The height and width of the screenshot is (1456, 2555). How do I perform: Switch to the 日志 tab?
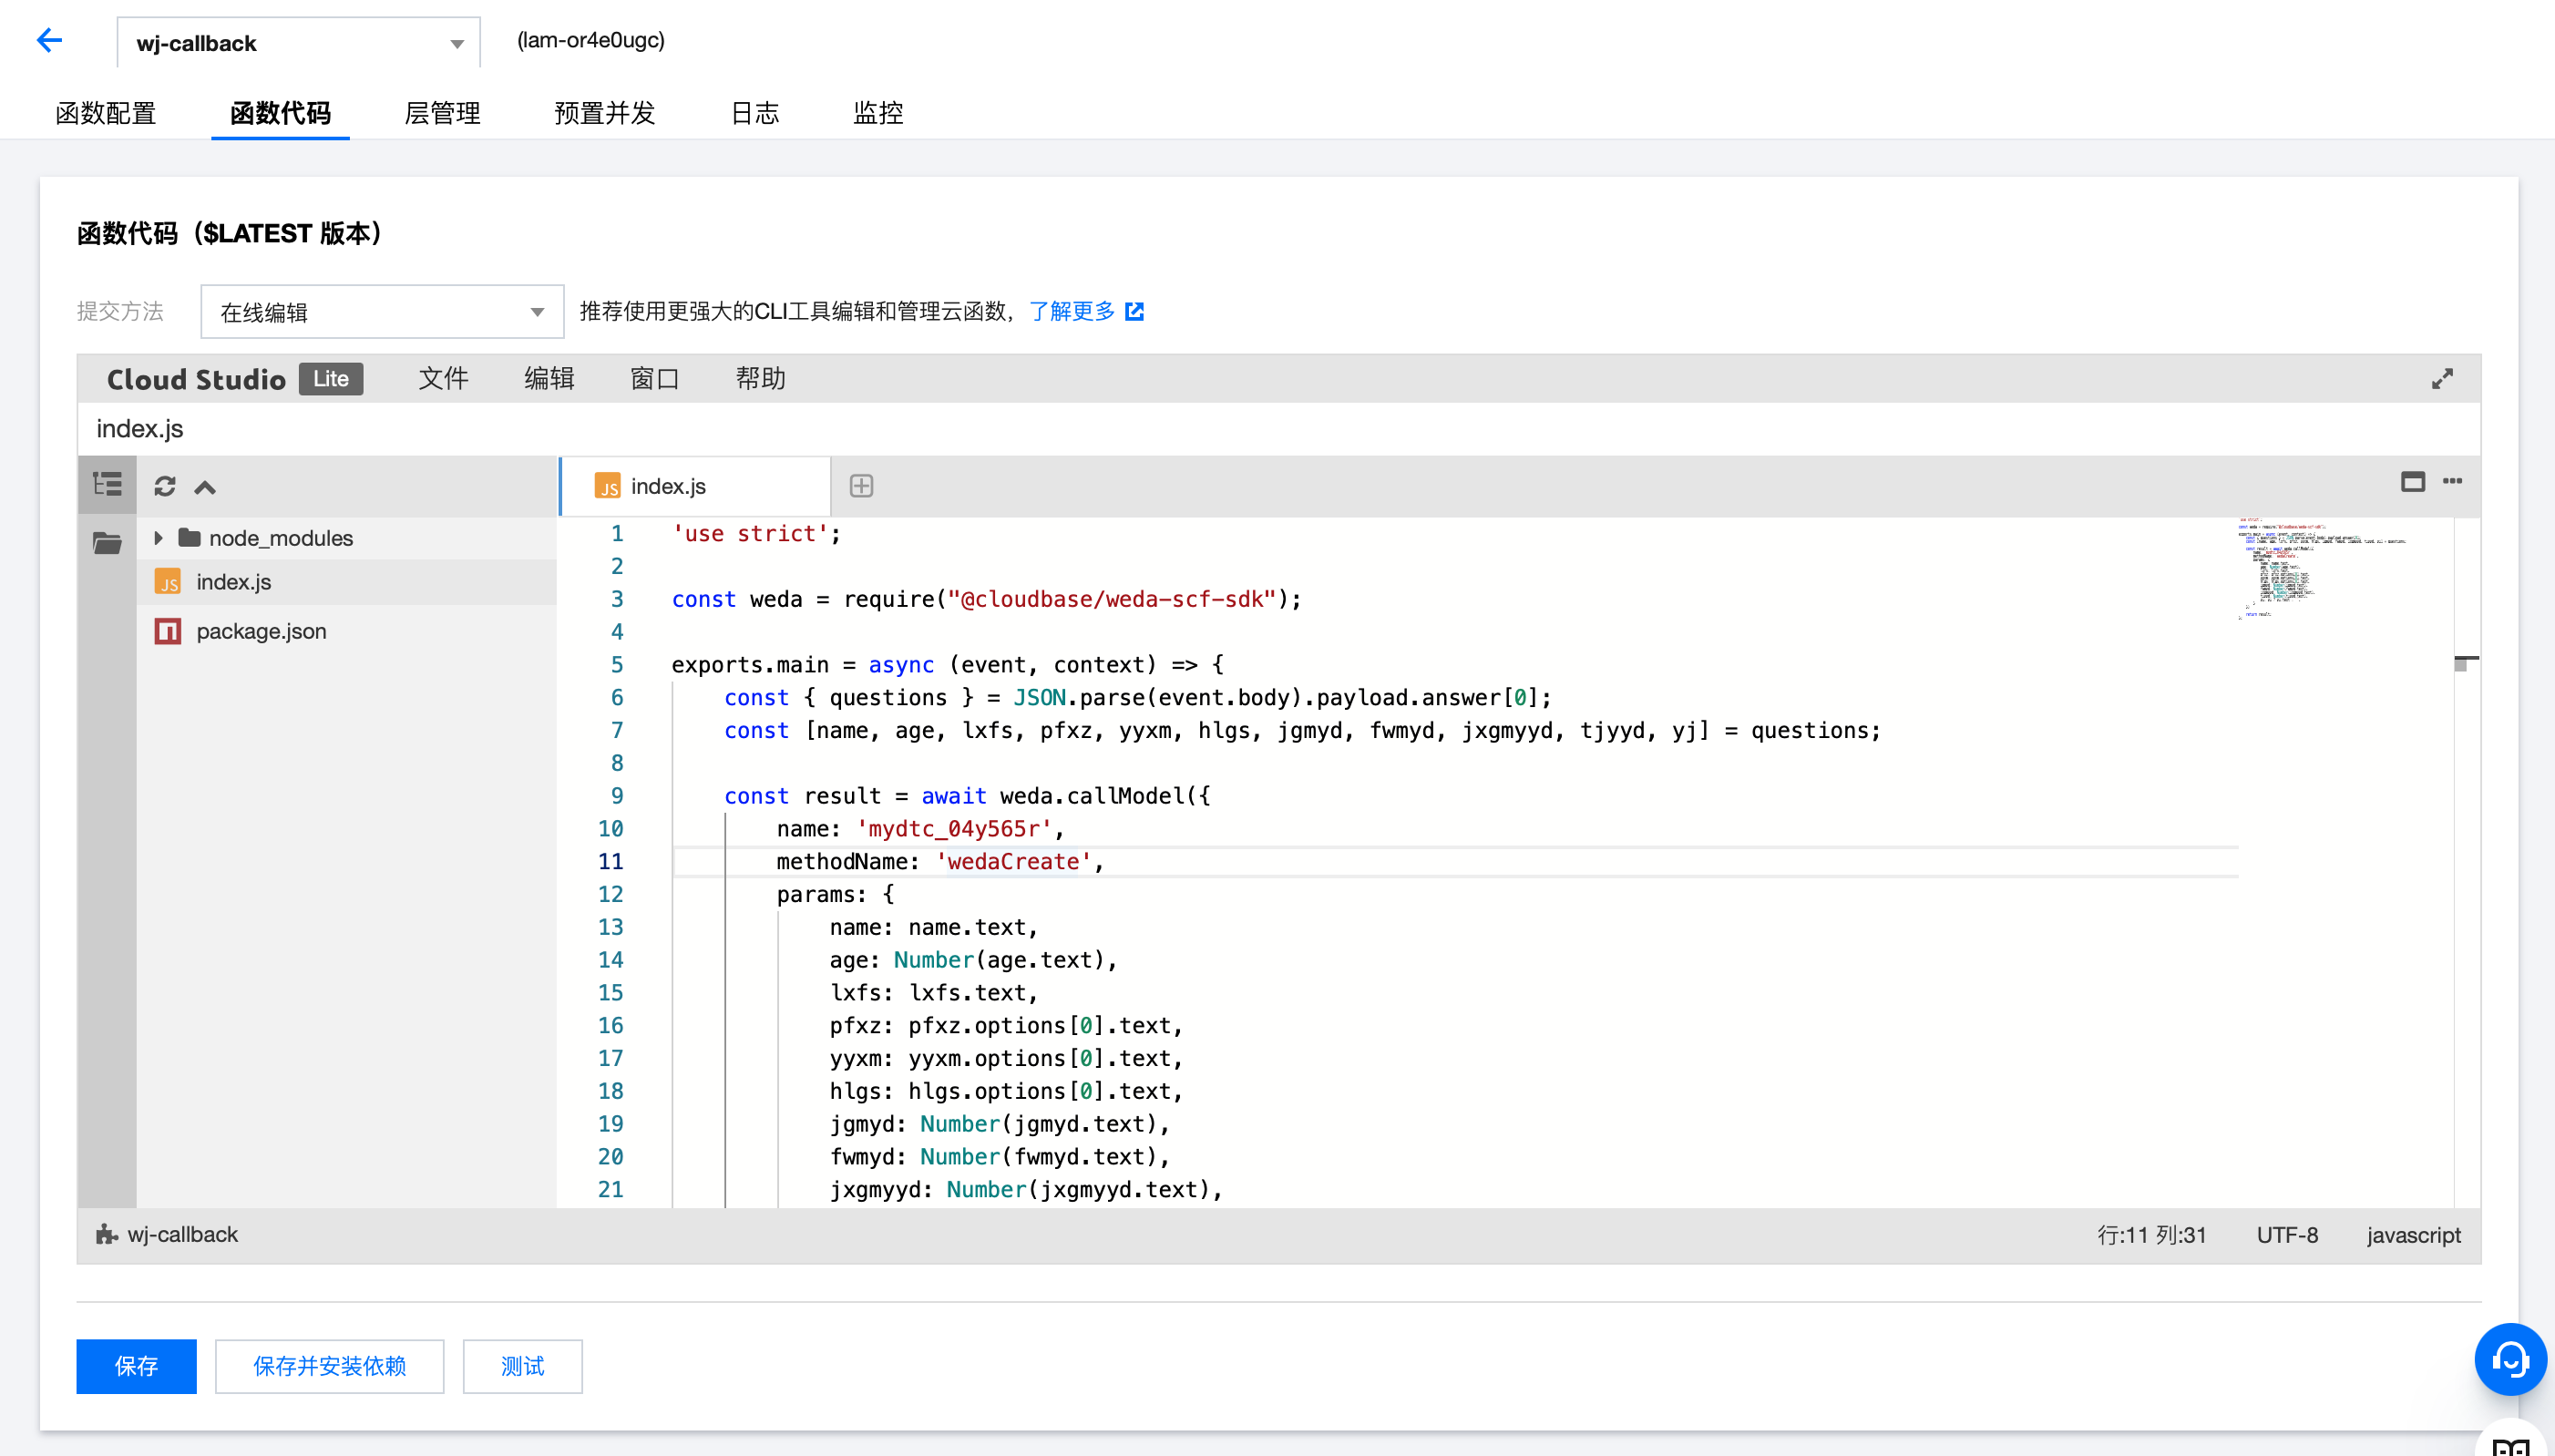(x=754, y=113)
